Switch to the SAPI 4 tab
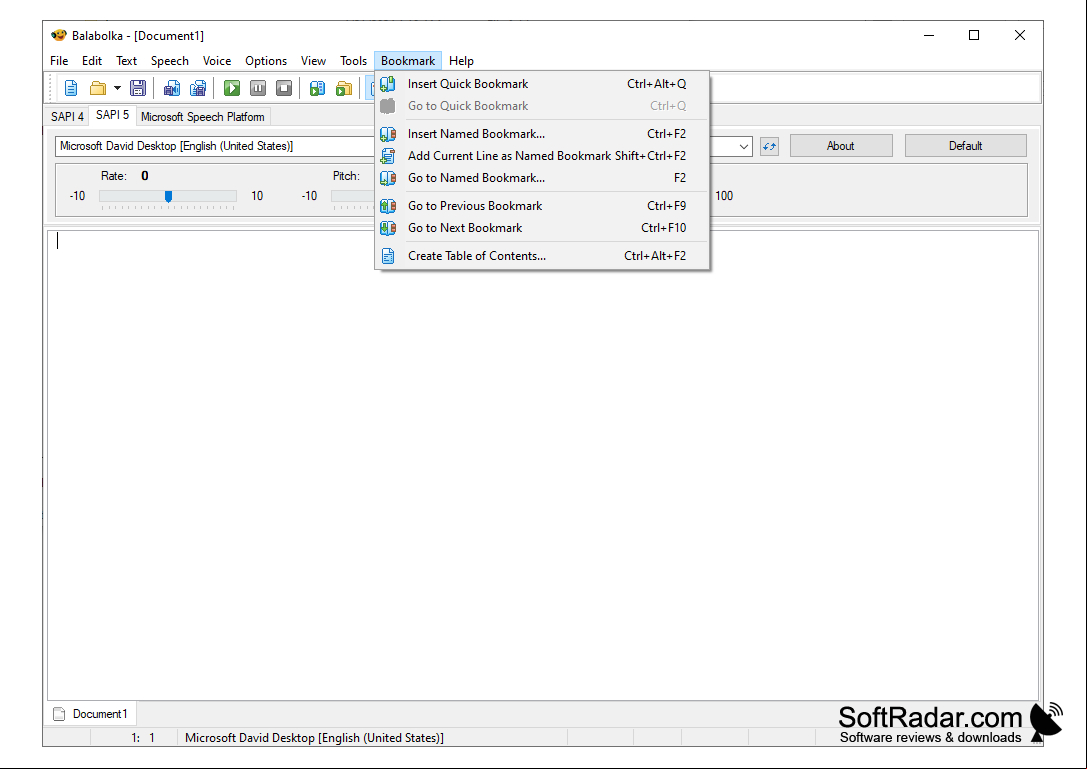Image resolution: width=1087 pixels, height=769 pixels. pyautogui.click(x=67, y=116)
